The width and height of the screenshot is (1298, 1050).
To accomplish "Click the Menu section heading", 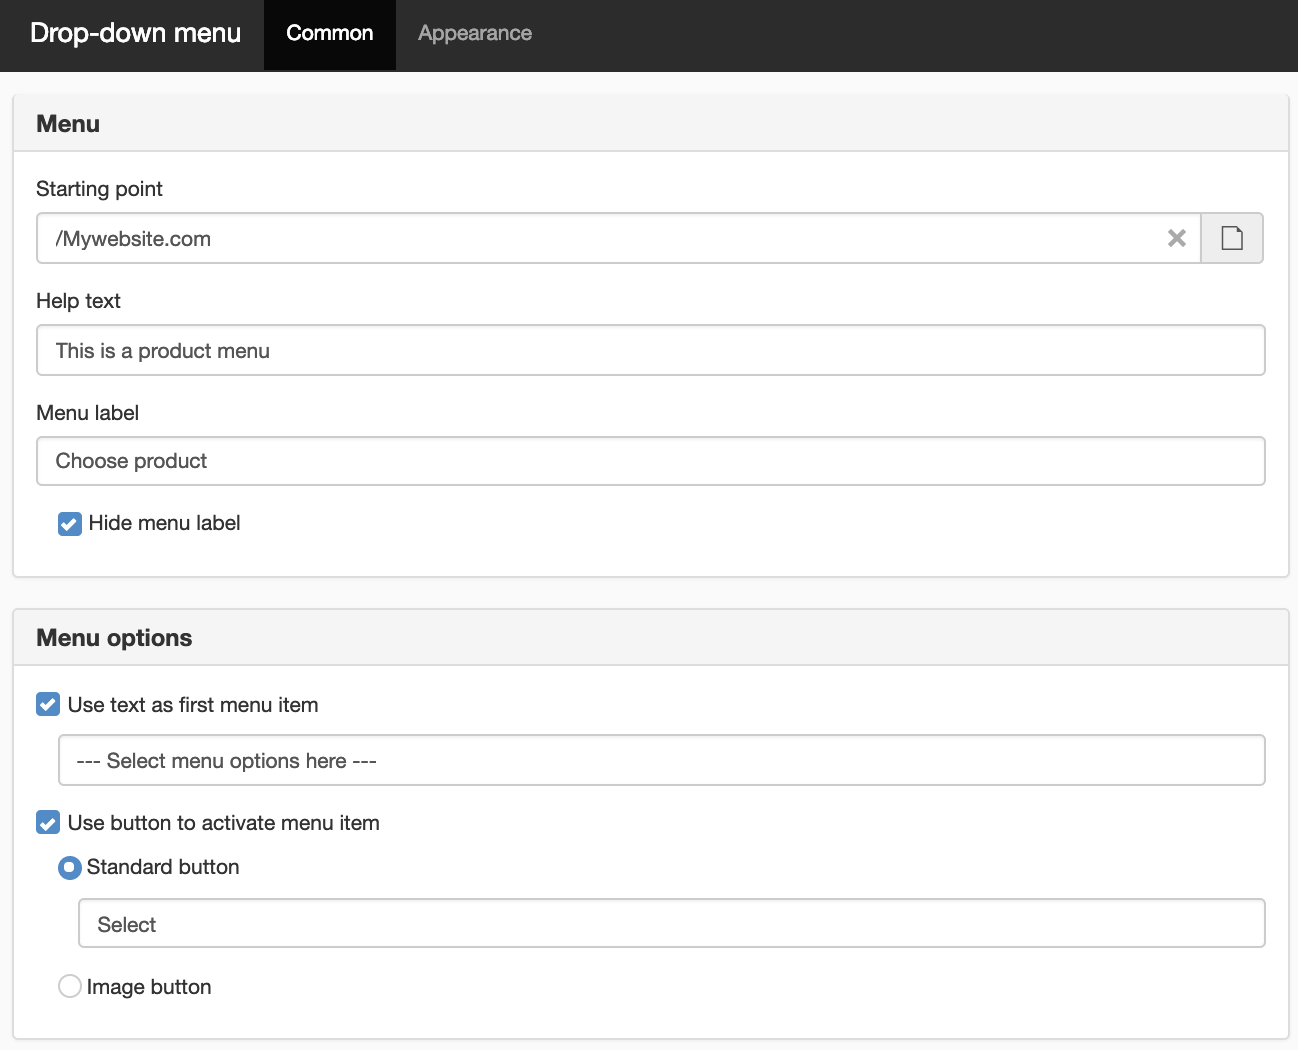I will (68, 124).
